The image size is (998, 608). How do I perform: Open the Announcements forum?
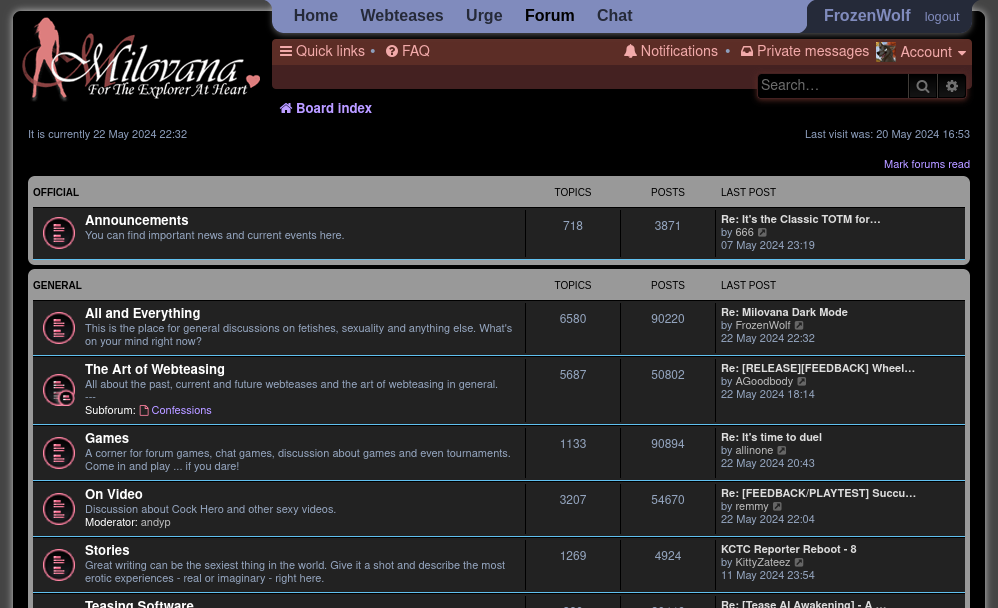pos(137,220)
